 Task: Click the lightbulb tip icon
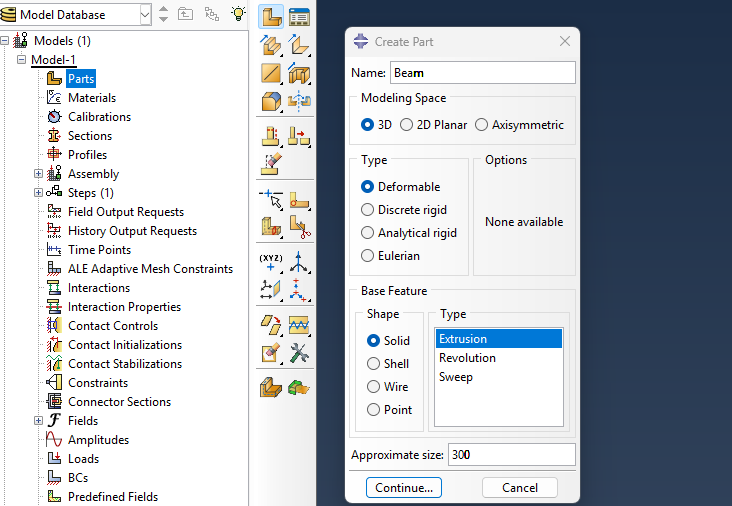click(238, 14)
